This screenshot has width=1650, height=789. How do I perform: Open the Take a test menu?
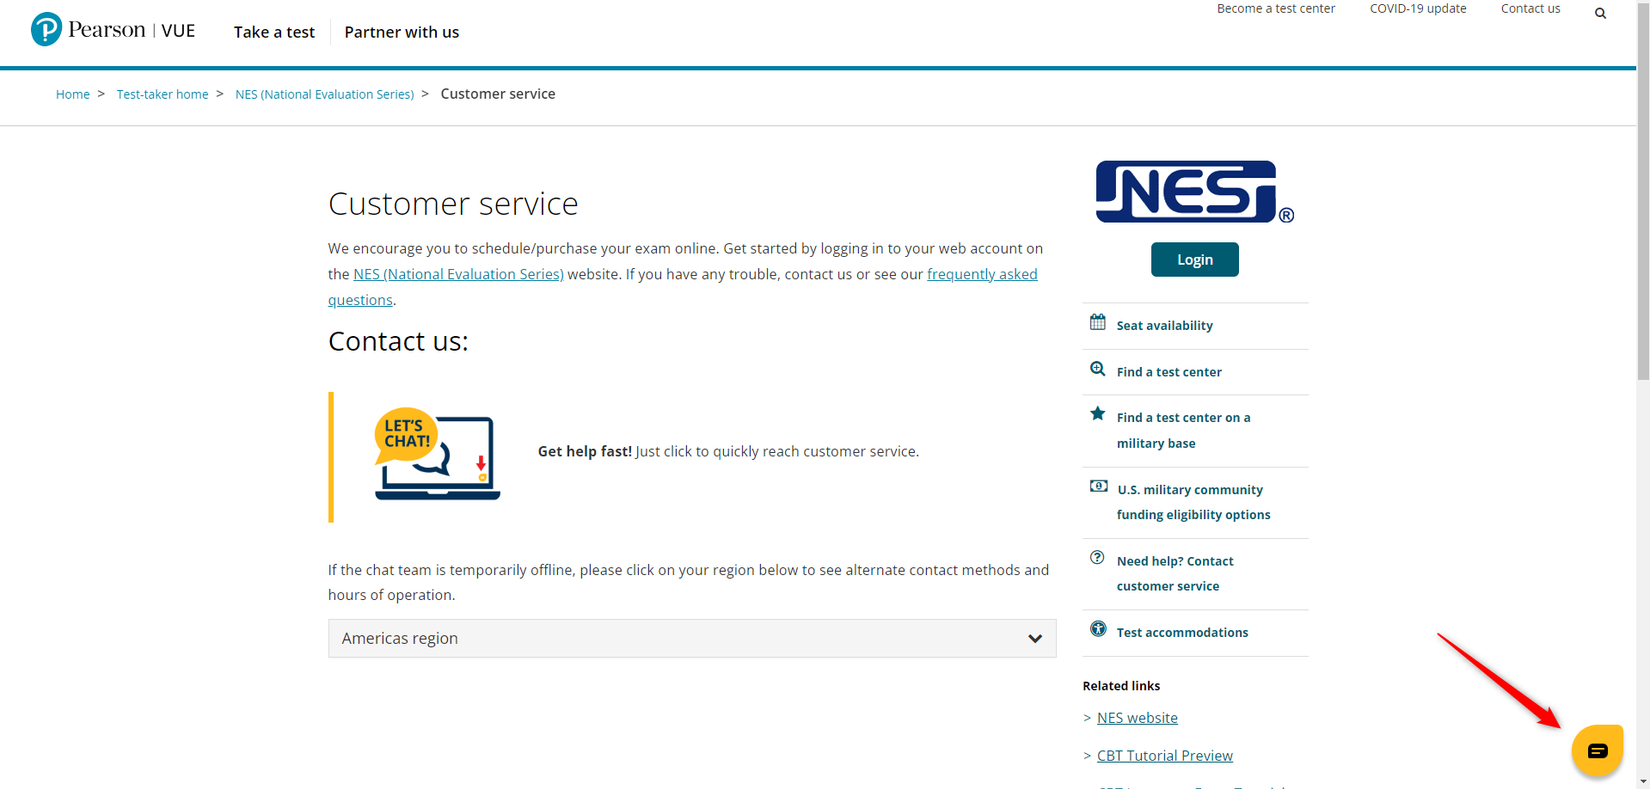(274, 32)
